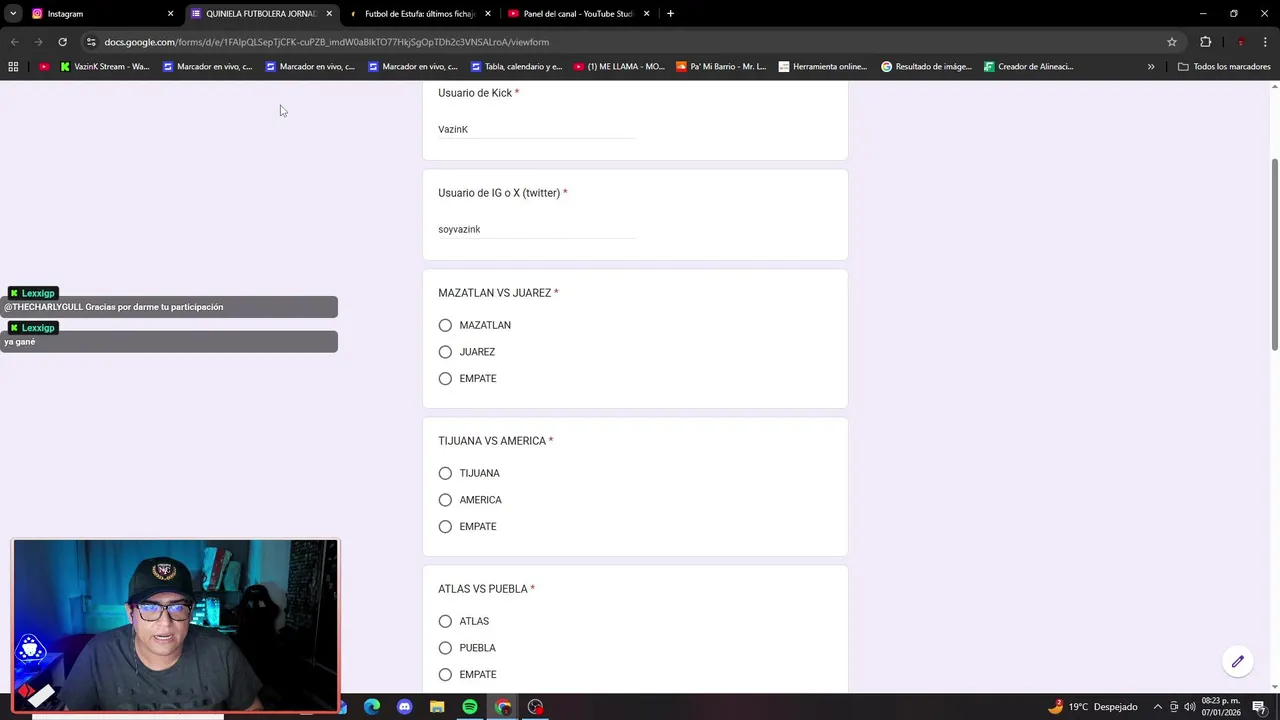Screen dimensions: 1280x720
Task: Open the Chrome extensions puzzle icon
Action: point(1205,42)
